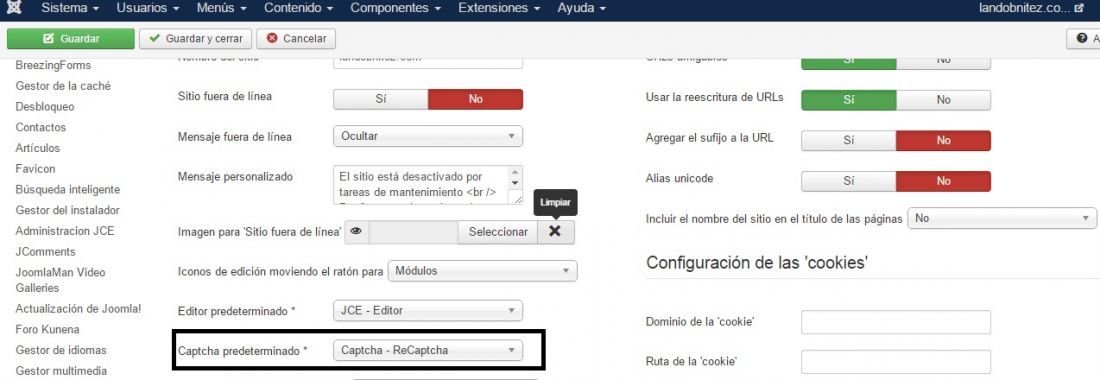Open Foro Kunena in sidebar
Image resolution: width=1100 pixels, height=380 pixels.
coord(47,330)
